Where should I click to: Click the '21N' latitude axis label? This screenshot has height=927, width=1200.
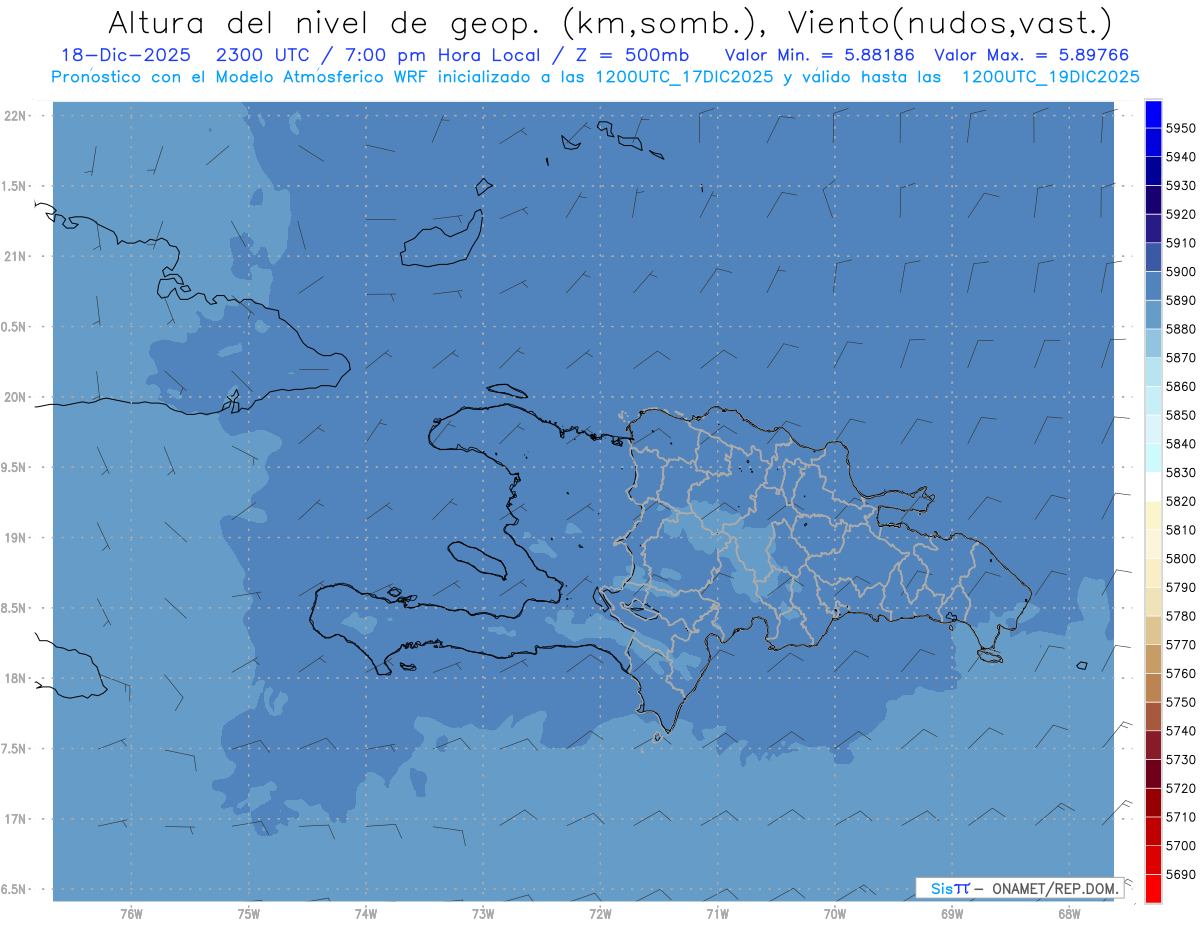(15, 256)
